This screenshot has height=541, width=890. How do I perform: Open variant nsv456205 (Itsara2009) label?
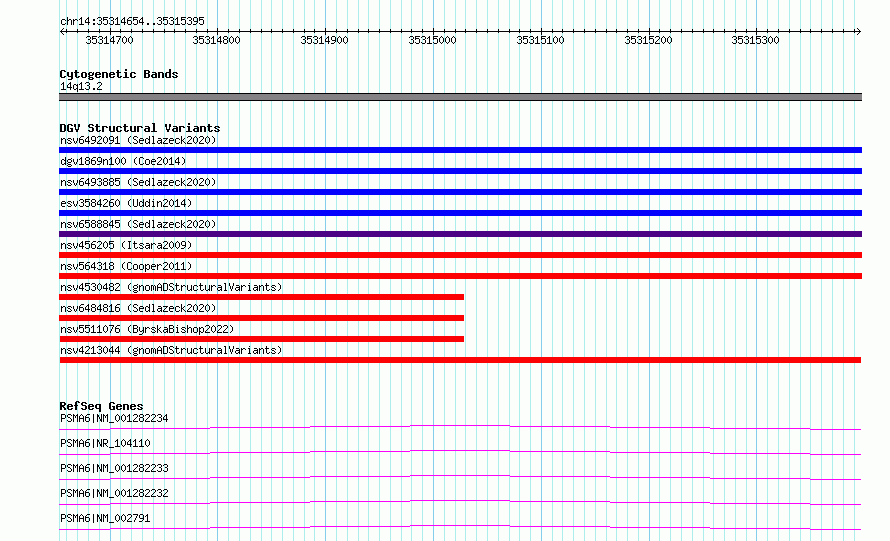[126, 245]
